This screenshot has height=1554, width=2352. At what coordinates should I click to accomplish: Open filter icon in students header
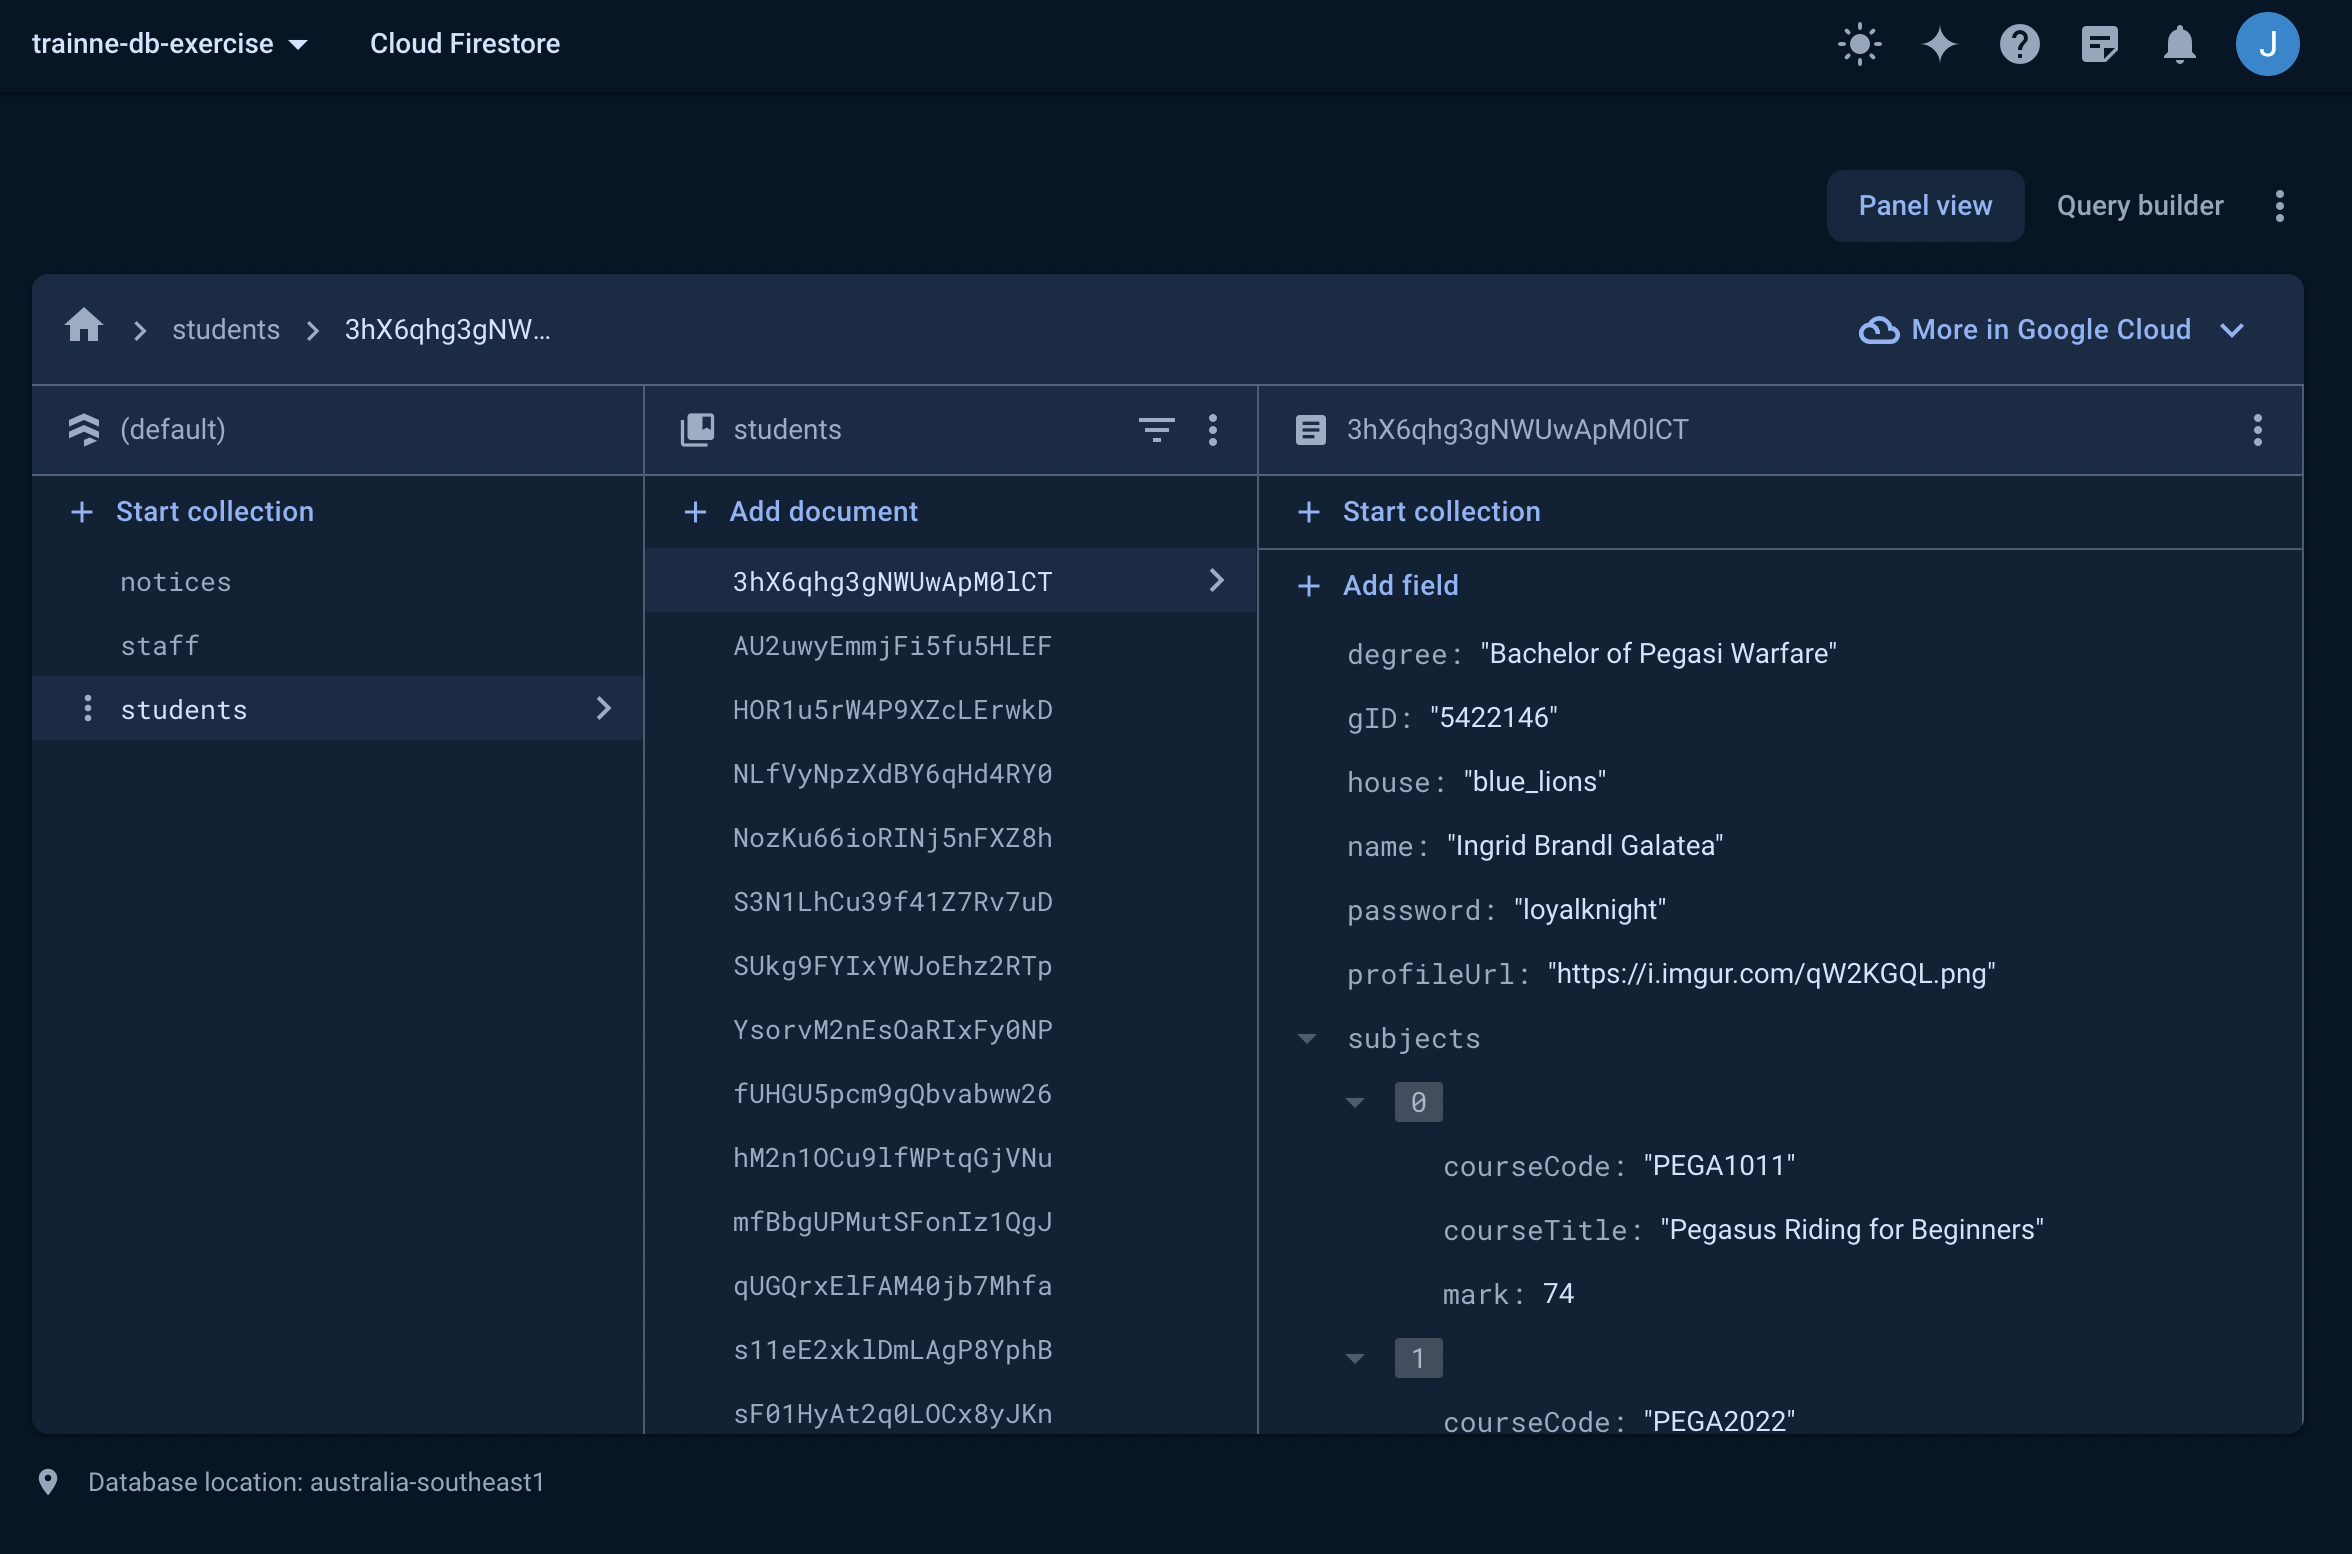pyautogui.click(x=1157, y=430)
